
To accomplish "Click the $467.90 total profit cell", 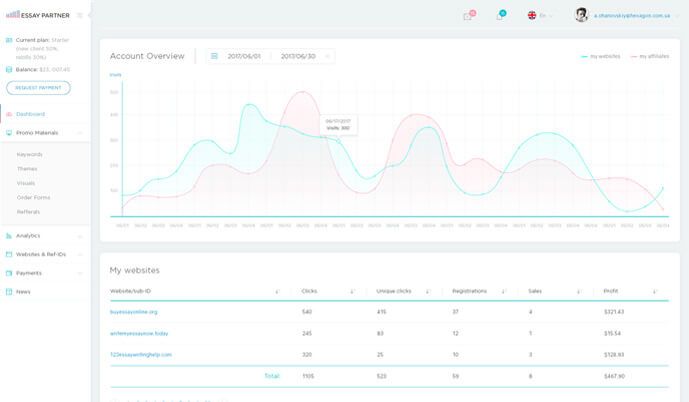I will (x=614, y=377).
